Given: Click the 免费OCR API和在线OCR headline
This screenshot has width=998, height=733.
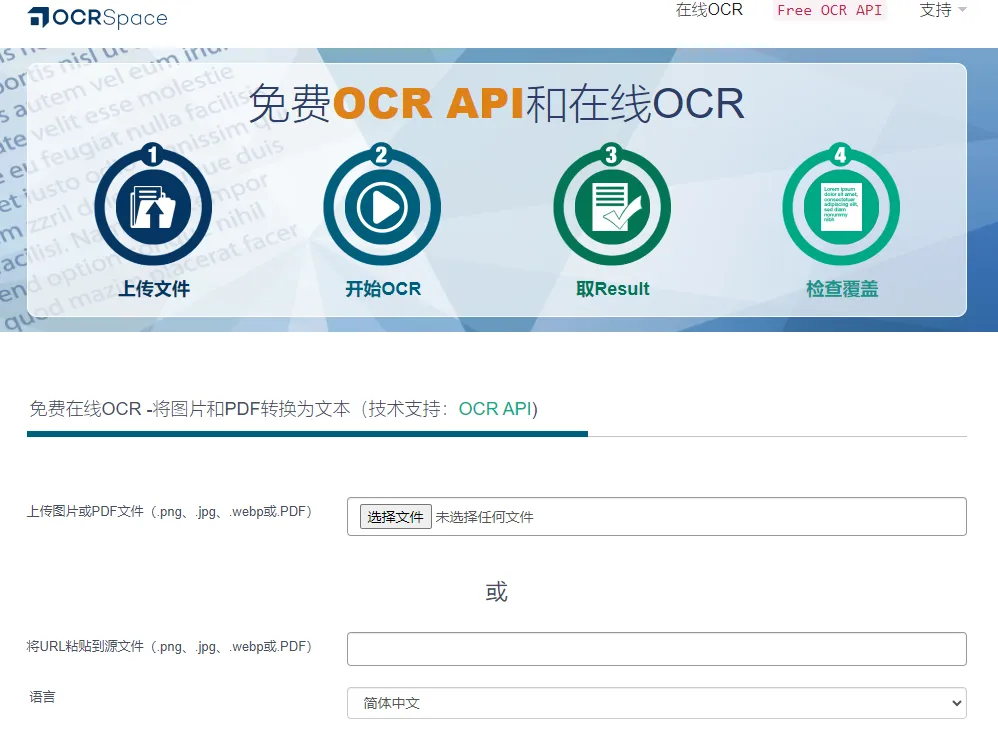Looking at the screenshot, I should click(496, 103).
